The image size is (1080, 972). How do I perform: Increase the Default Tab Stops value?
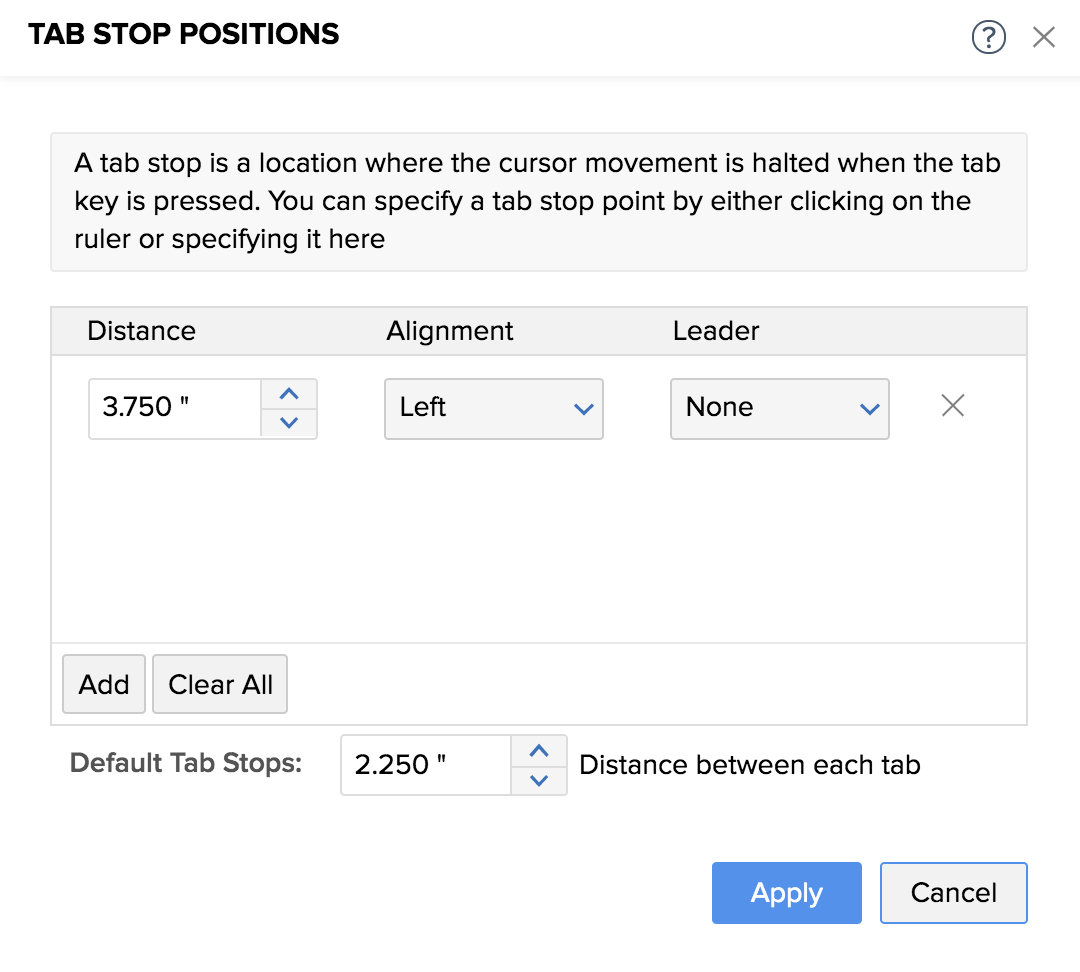pos(539,751)
